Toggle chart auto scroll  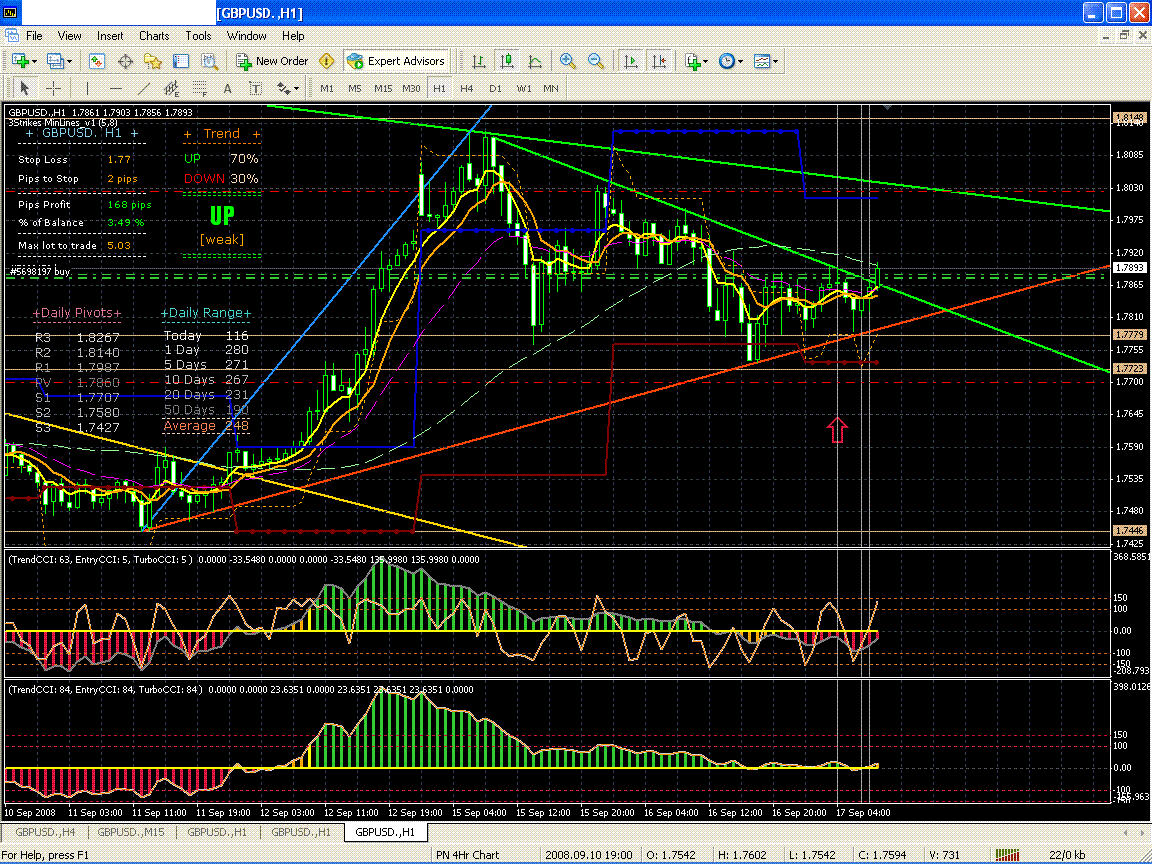[630, 62]
